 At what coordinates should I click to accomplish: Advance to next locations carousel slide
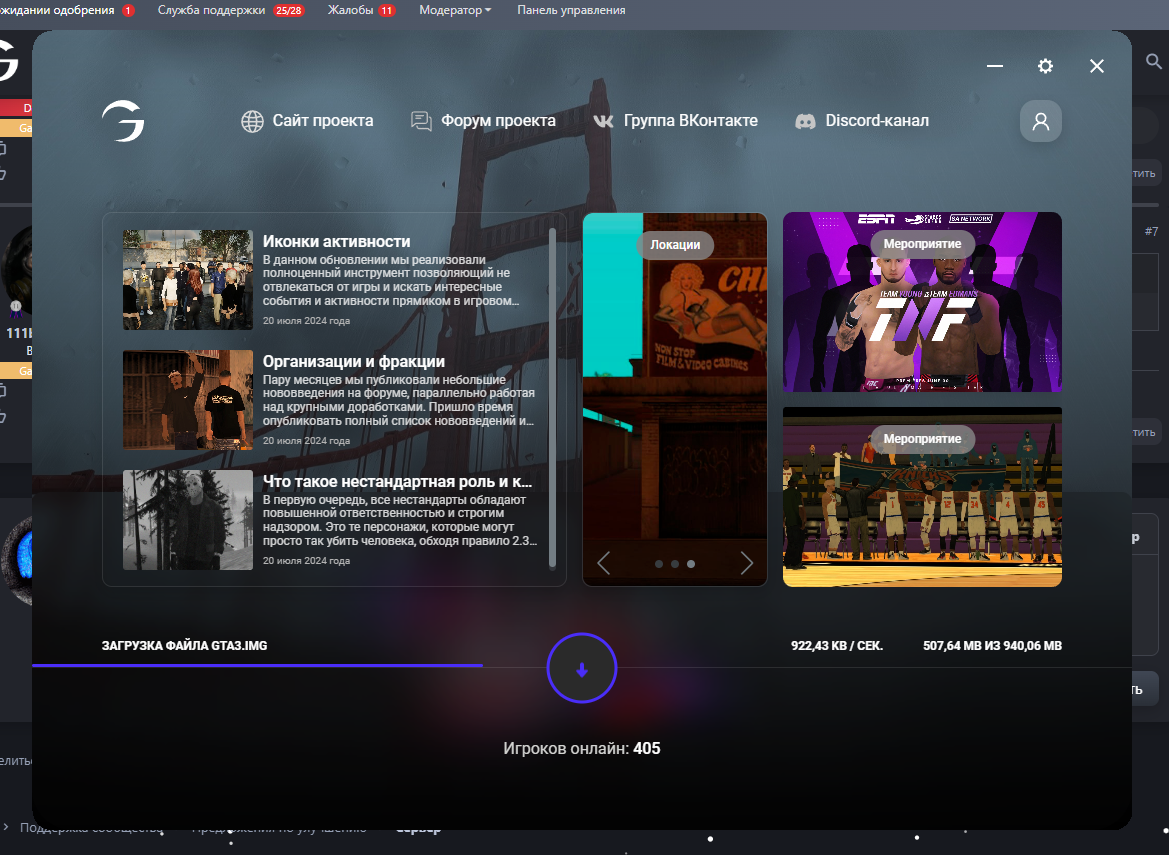(x=746, y=563)
